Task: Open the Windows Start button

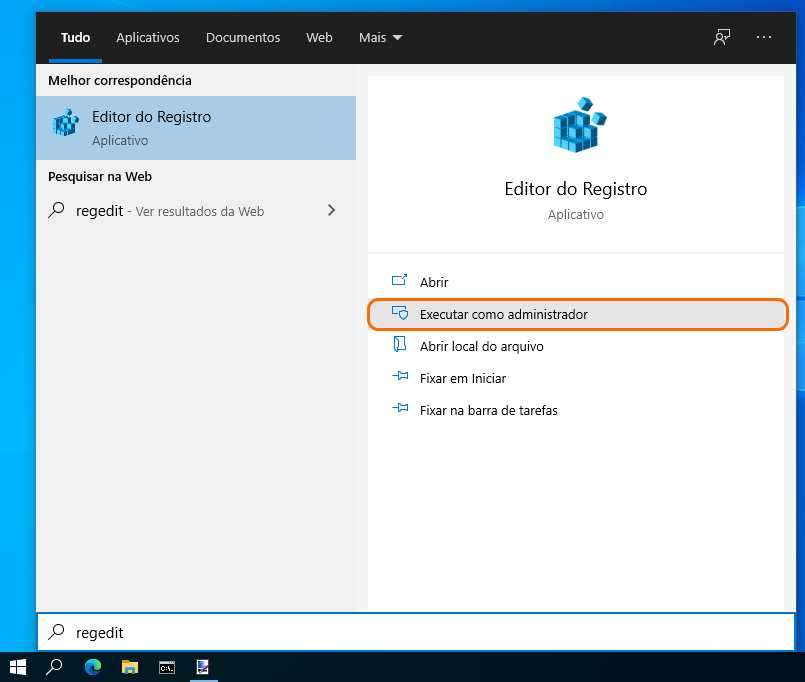Action: tap(18, 667)
